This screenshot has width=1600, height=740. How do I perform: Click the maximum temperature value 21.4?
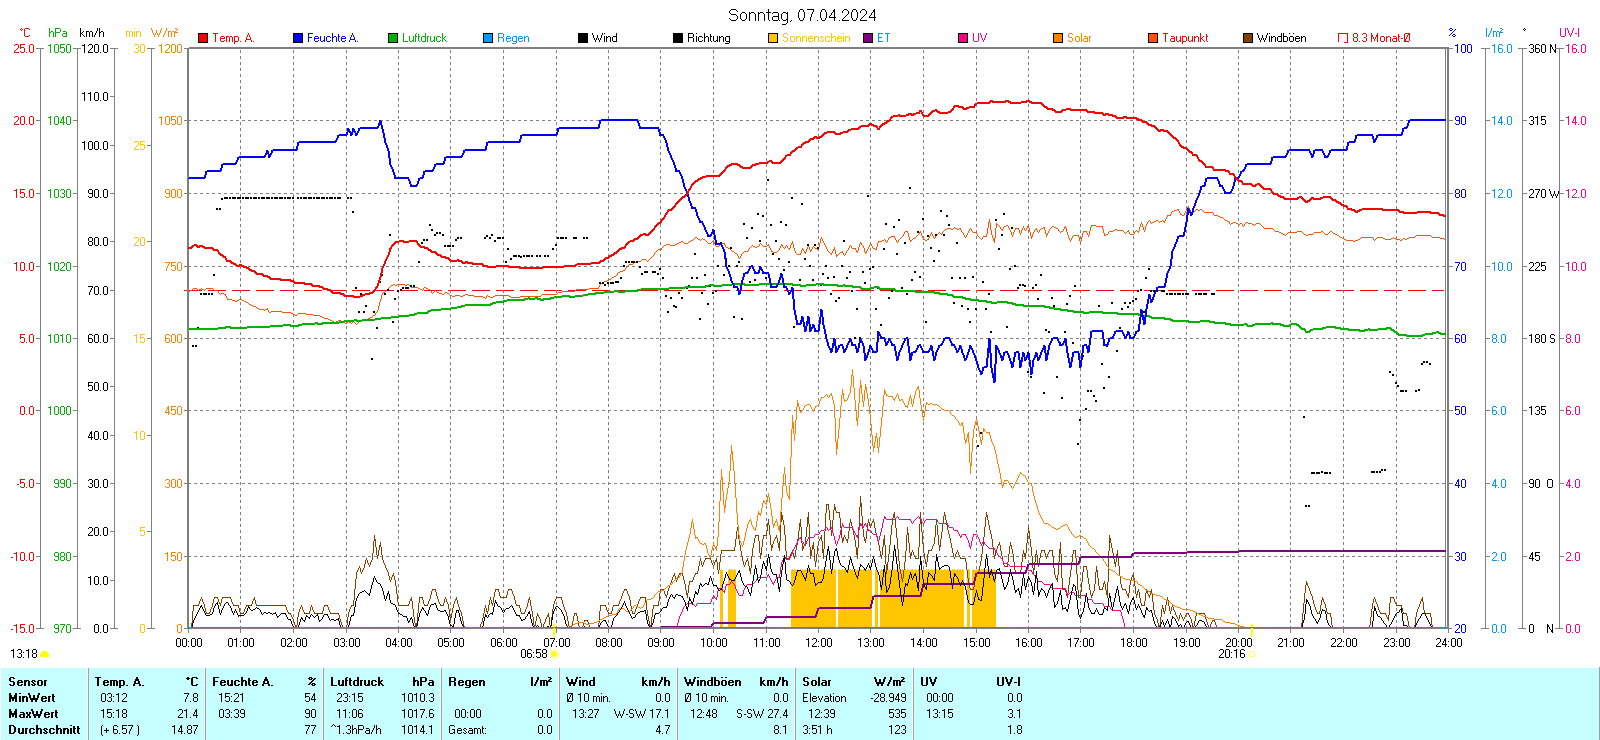[188, 714]
